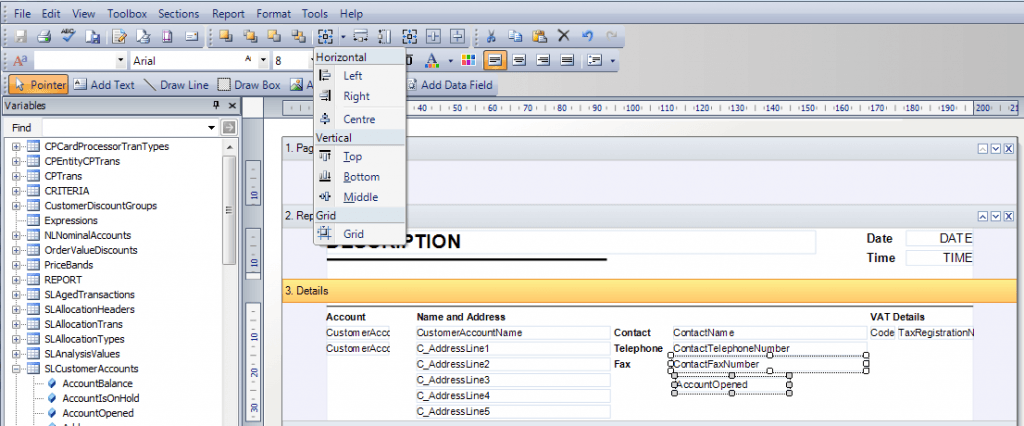Screen dimensions: 1024x426
Task: Select the CustomerAccountName field
Action: tap(513, 333)
